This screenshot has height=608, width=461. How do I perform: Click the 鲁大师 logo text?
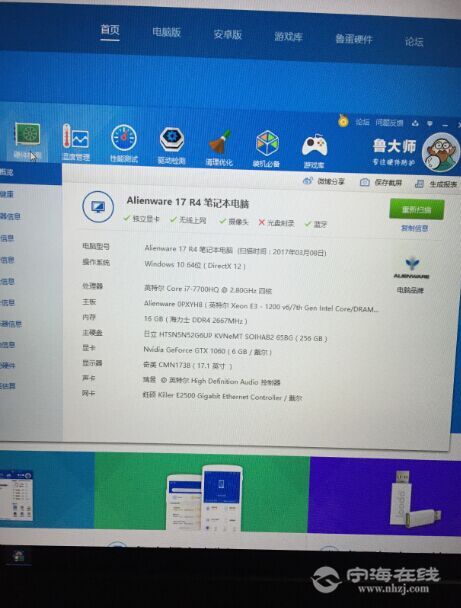pos(394,147)
